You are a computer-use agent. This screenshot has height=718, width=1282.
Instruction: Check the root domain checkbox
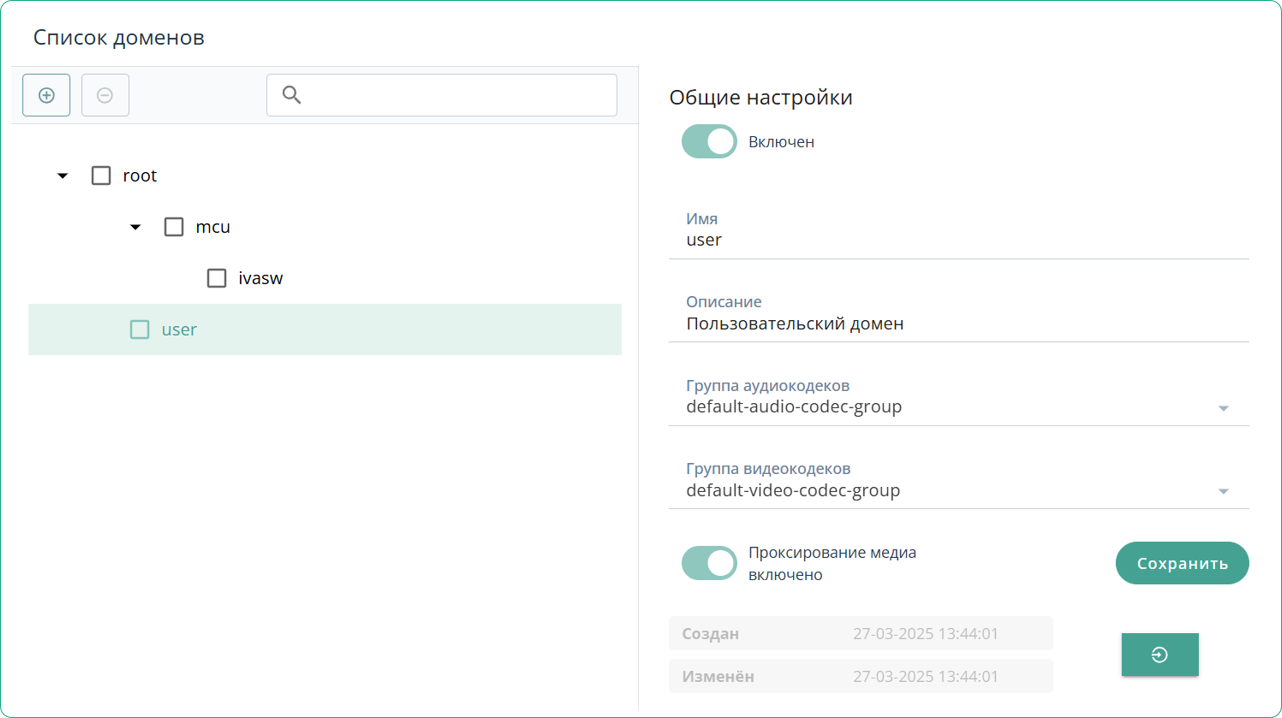[101, 176]
